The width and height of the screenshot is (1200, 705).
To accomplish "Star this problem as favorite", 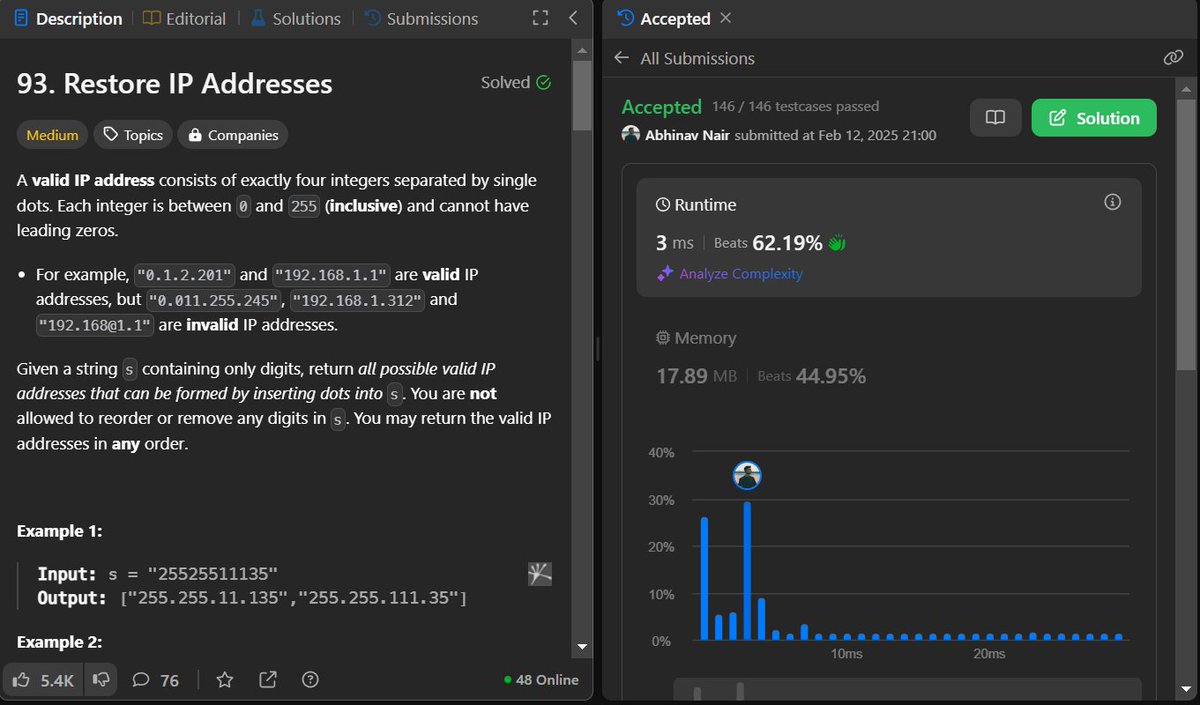I will [x=225, y=680].
